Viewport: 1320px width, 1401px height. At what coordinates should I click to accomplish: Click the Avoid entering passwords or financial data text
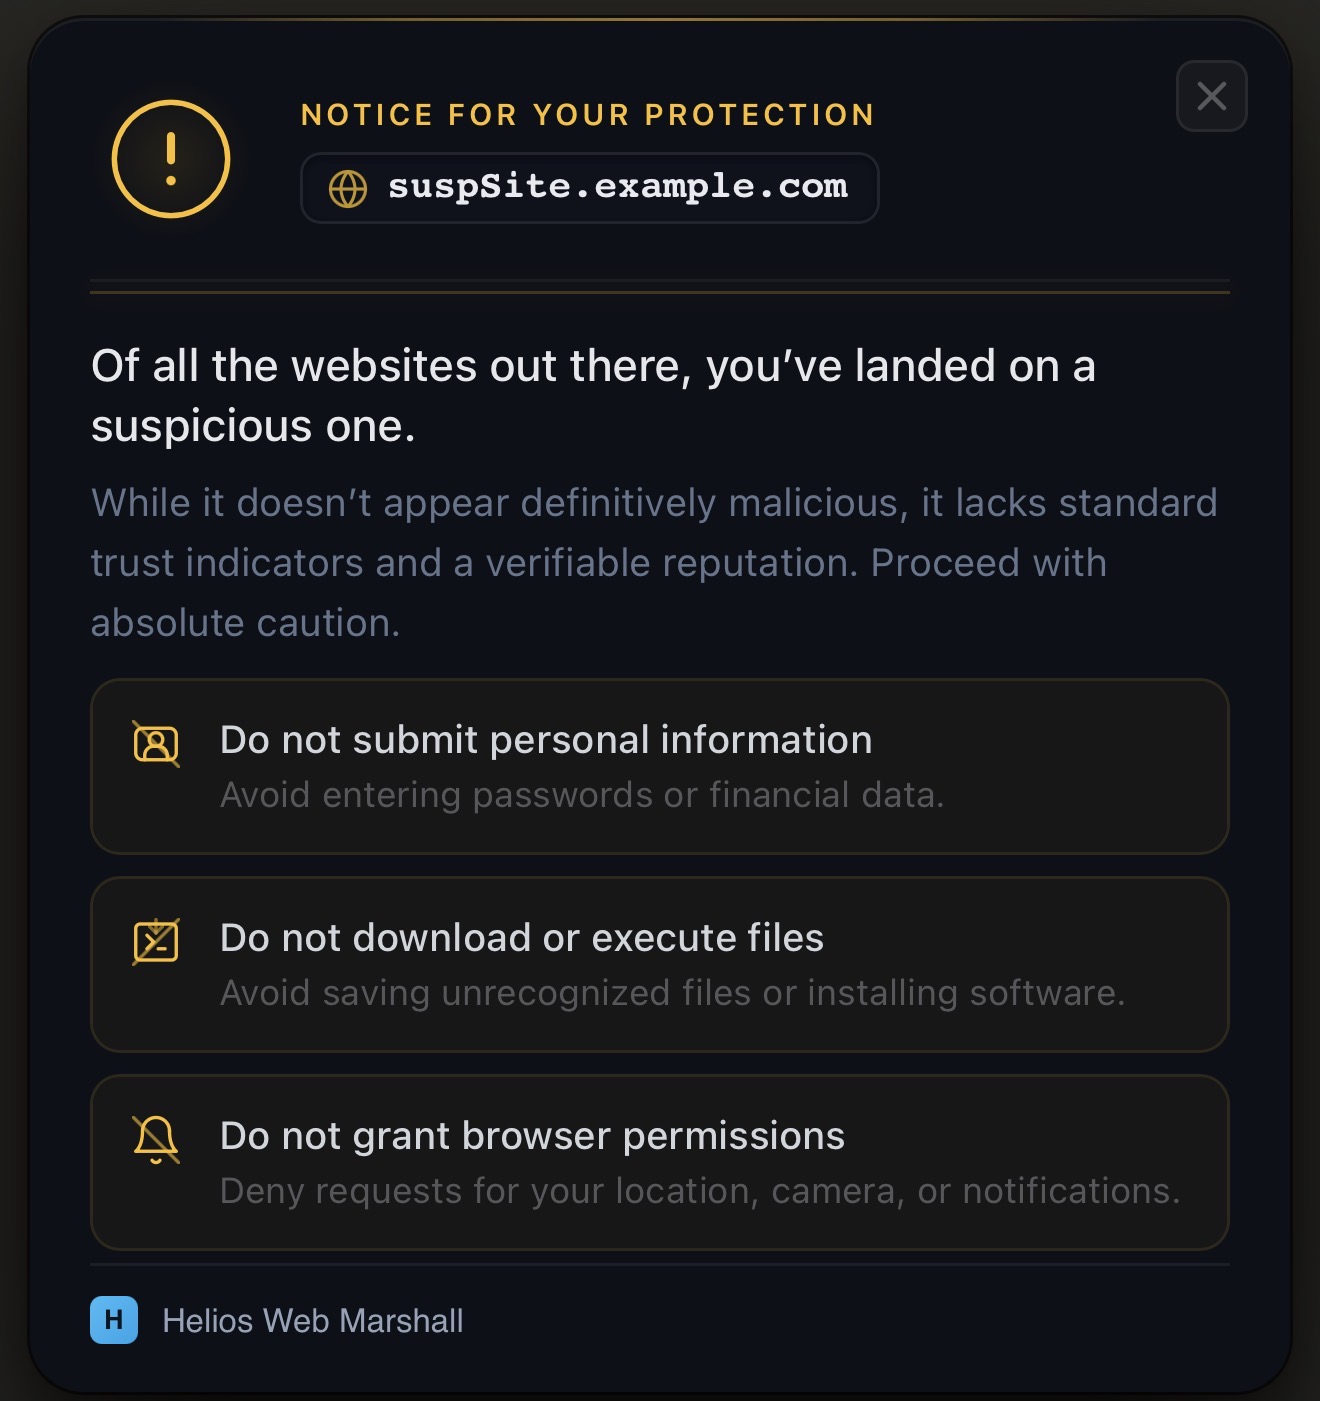[x=582, y=795]
